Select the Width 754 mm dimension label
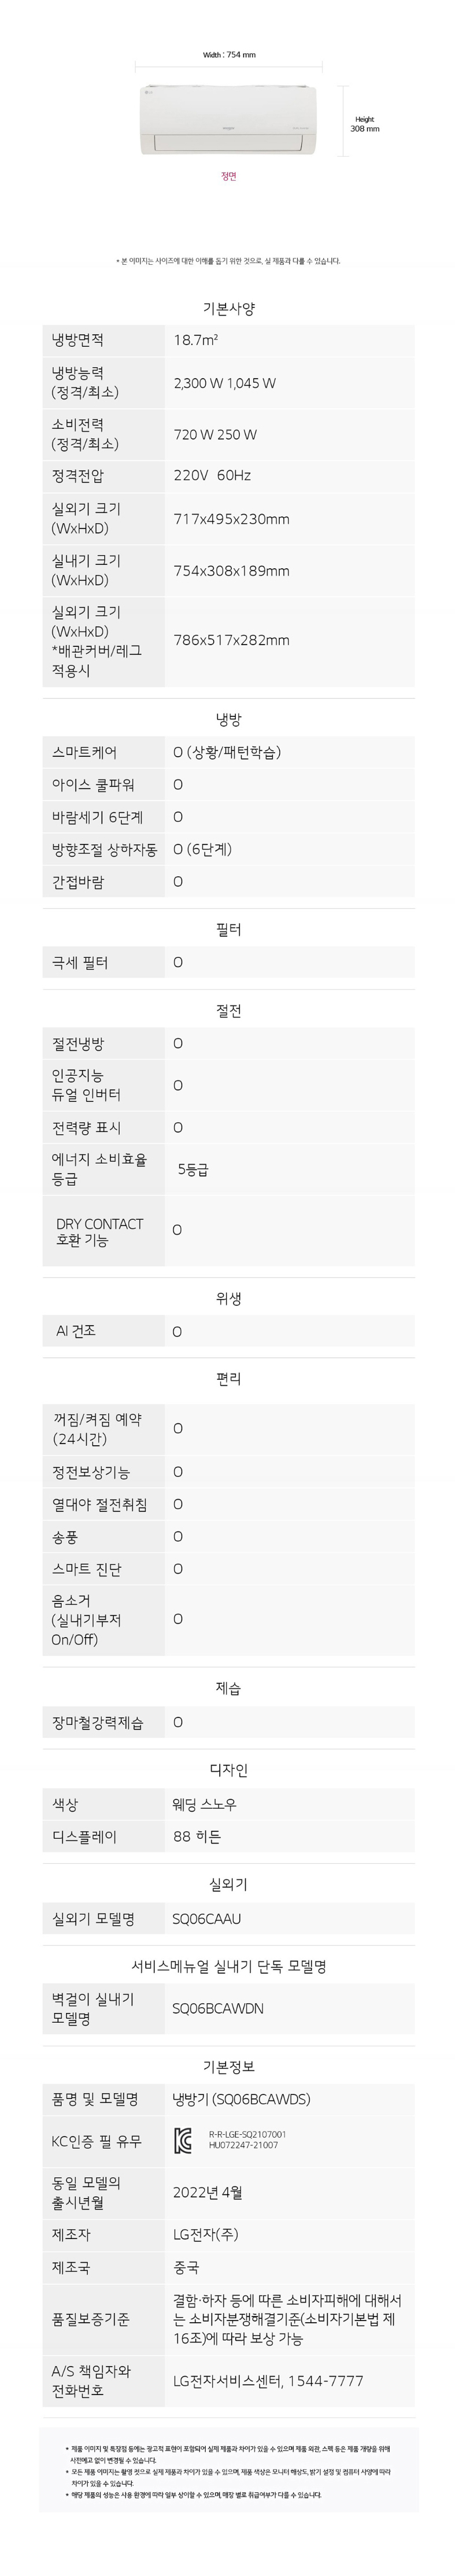 (x=229, y=55)
